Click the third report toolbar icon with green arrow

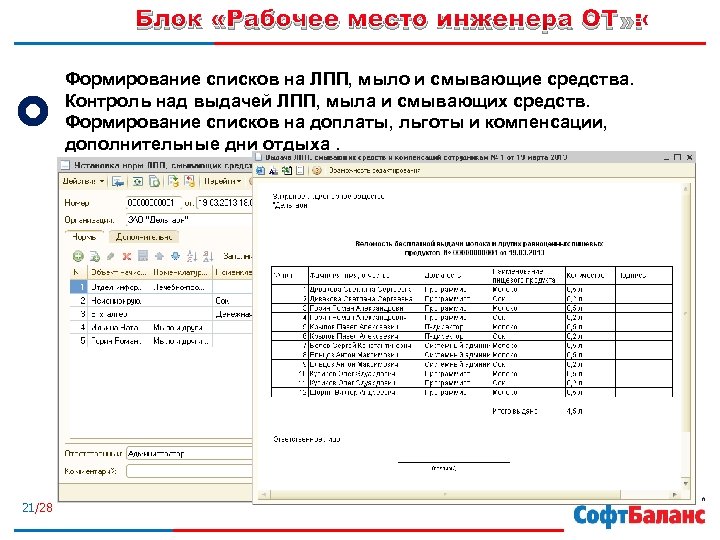pos(287,171)
